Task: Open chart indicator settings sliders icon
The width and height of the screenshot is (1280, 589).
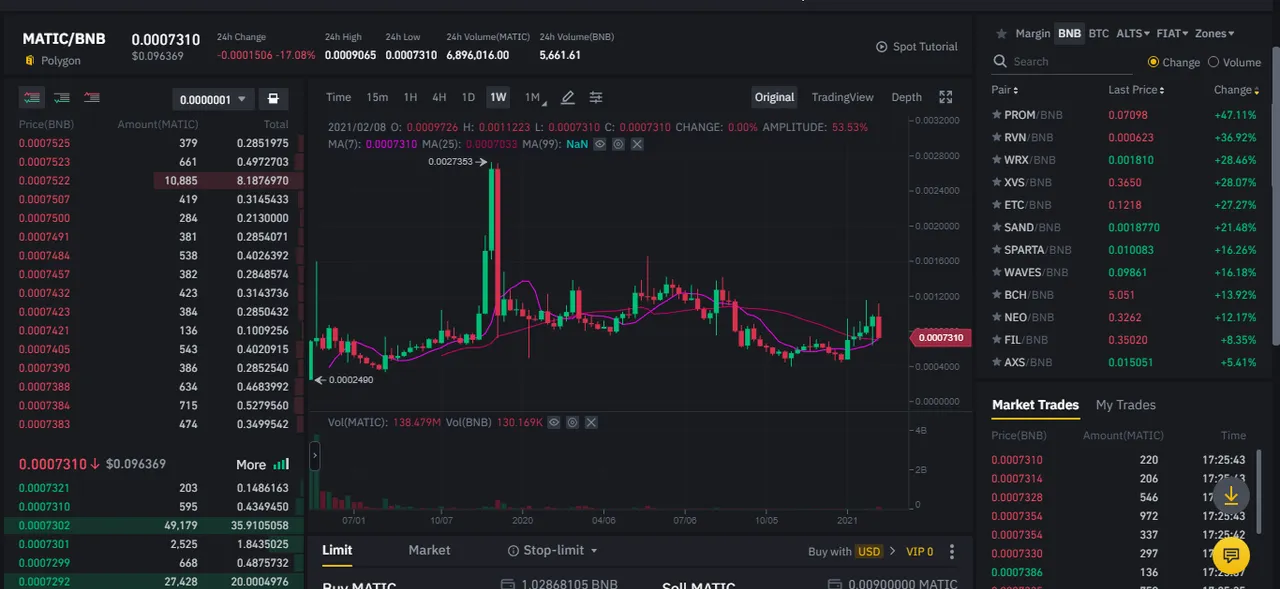Action: [596, 97]
